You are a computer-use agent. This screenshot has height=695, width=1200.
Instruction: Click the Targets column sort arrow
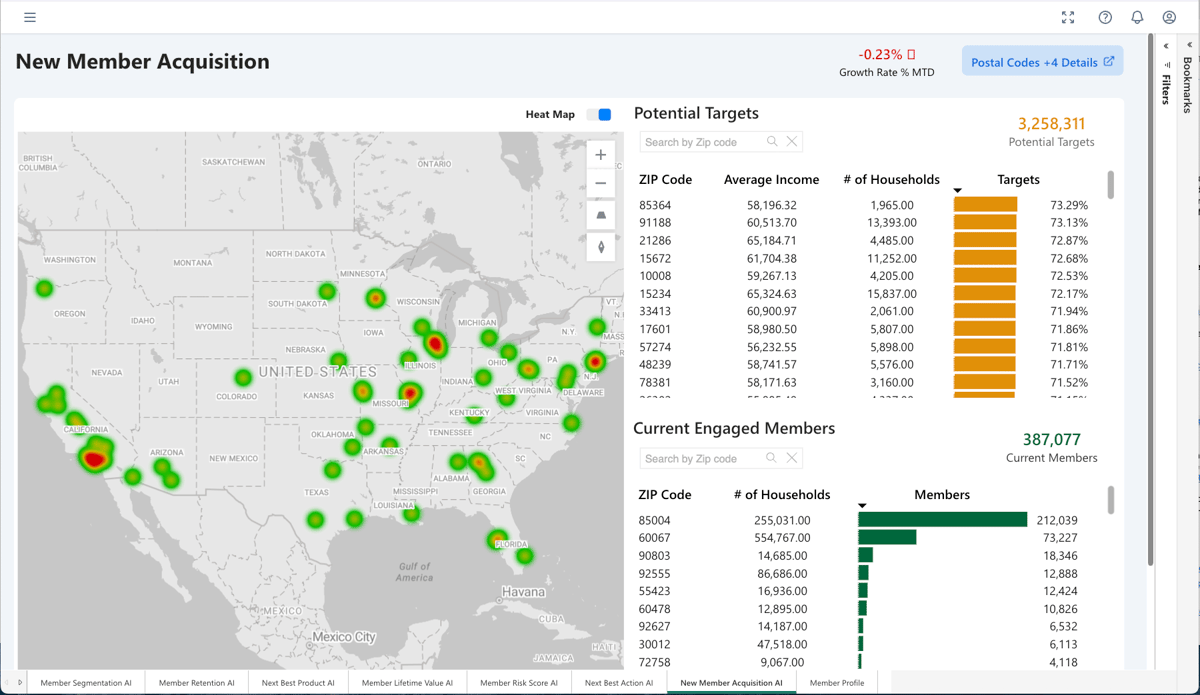(x=957, y=191)
